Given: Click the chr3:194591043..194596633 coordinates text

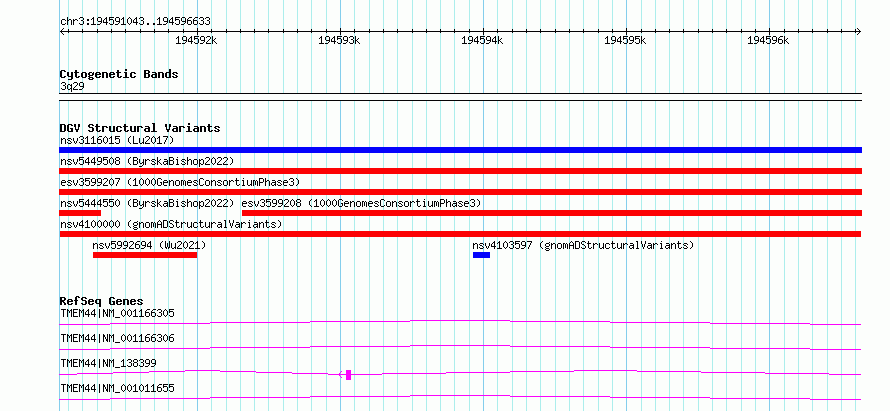Looking at the screenshot, I should pos(135,22).
